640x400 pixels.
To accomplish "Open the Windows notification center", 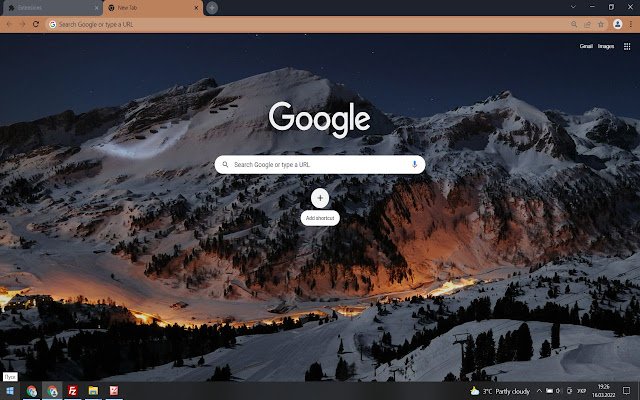I will [627, 391].
